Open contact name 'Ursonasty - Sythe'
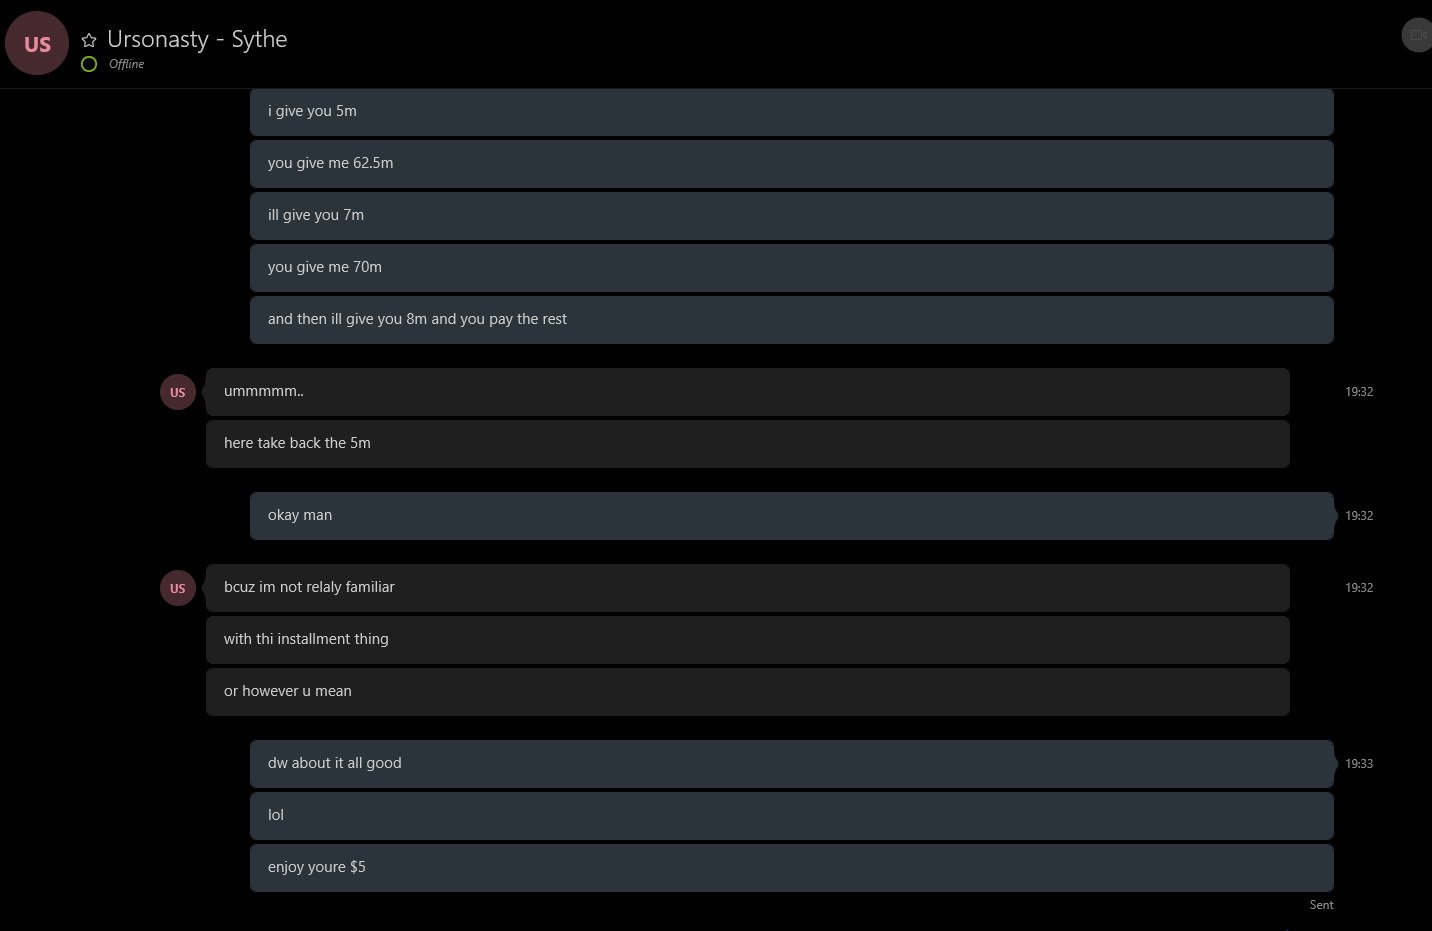 coord(197,39)
